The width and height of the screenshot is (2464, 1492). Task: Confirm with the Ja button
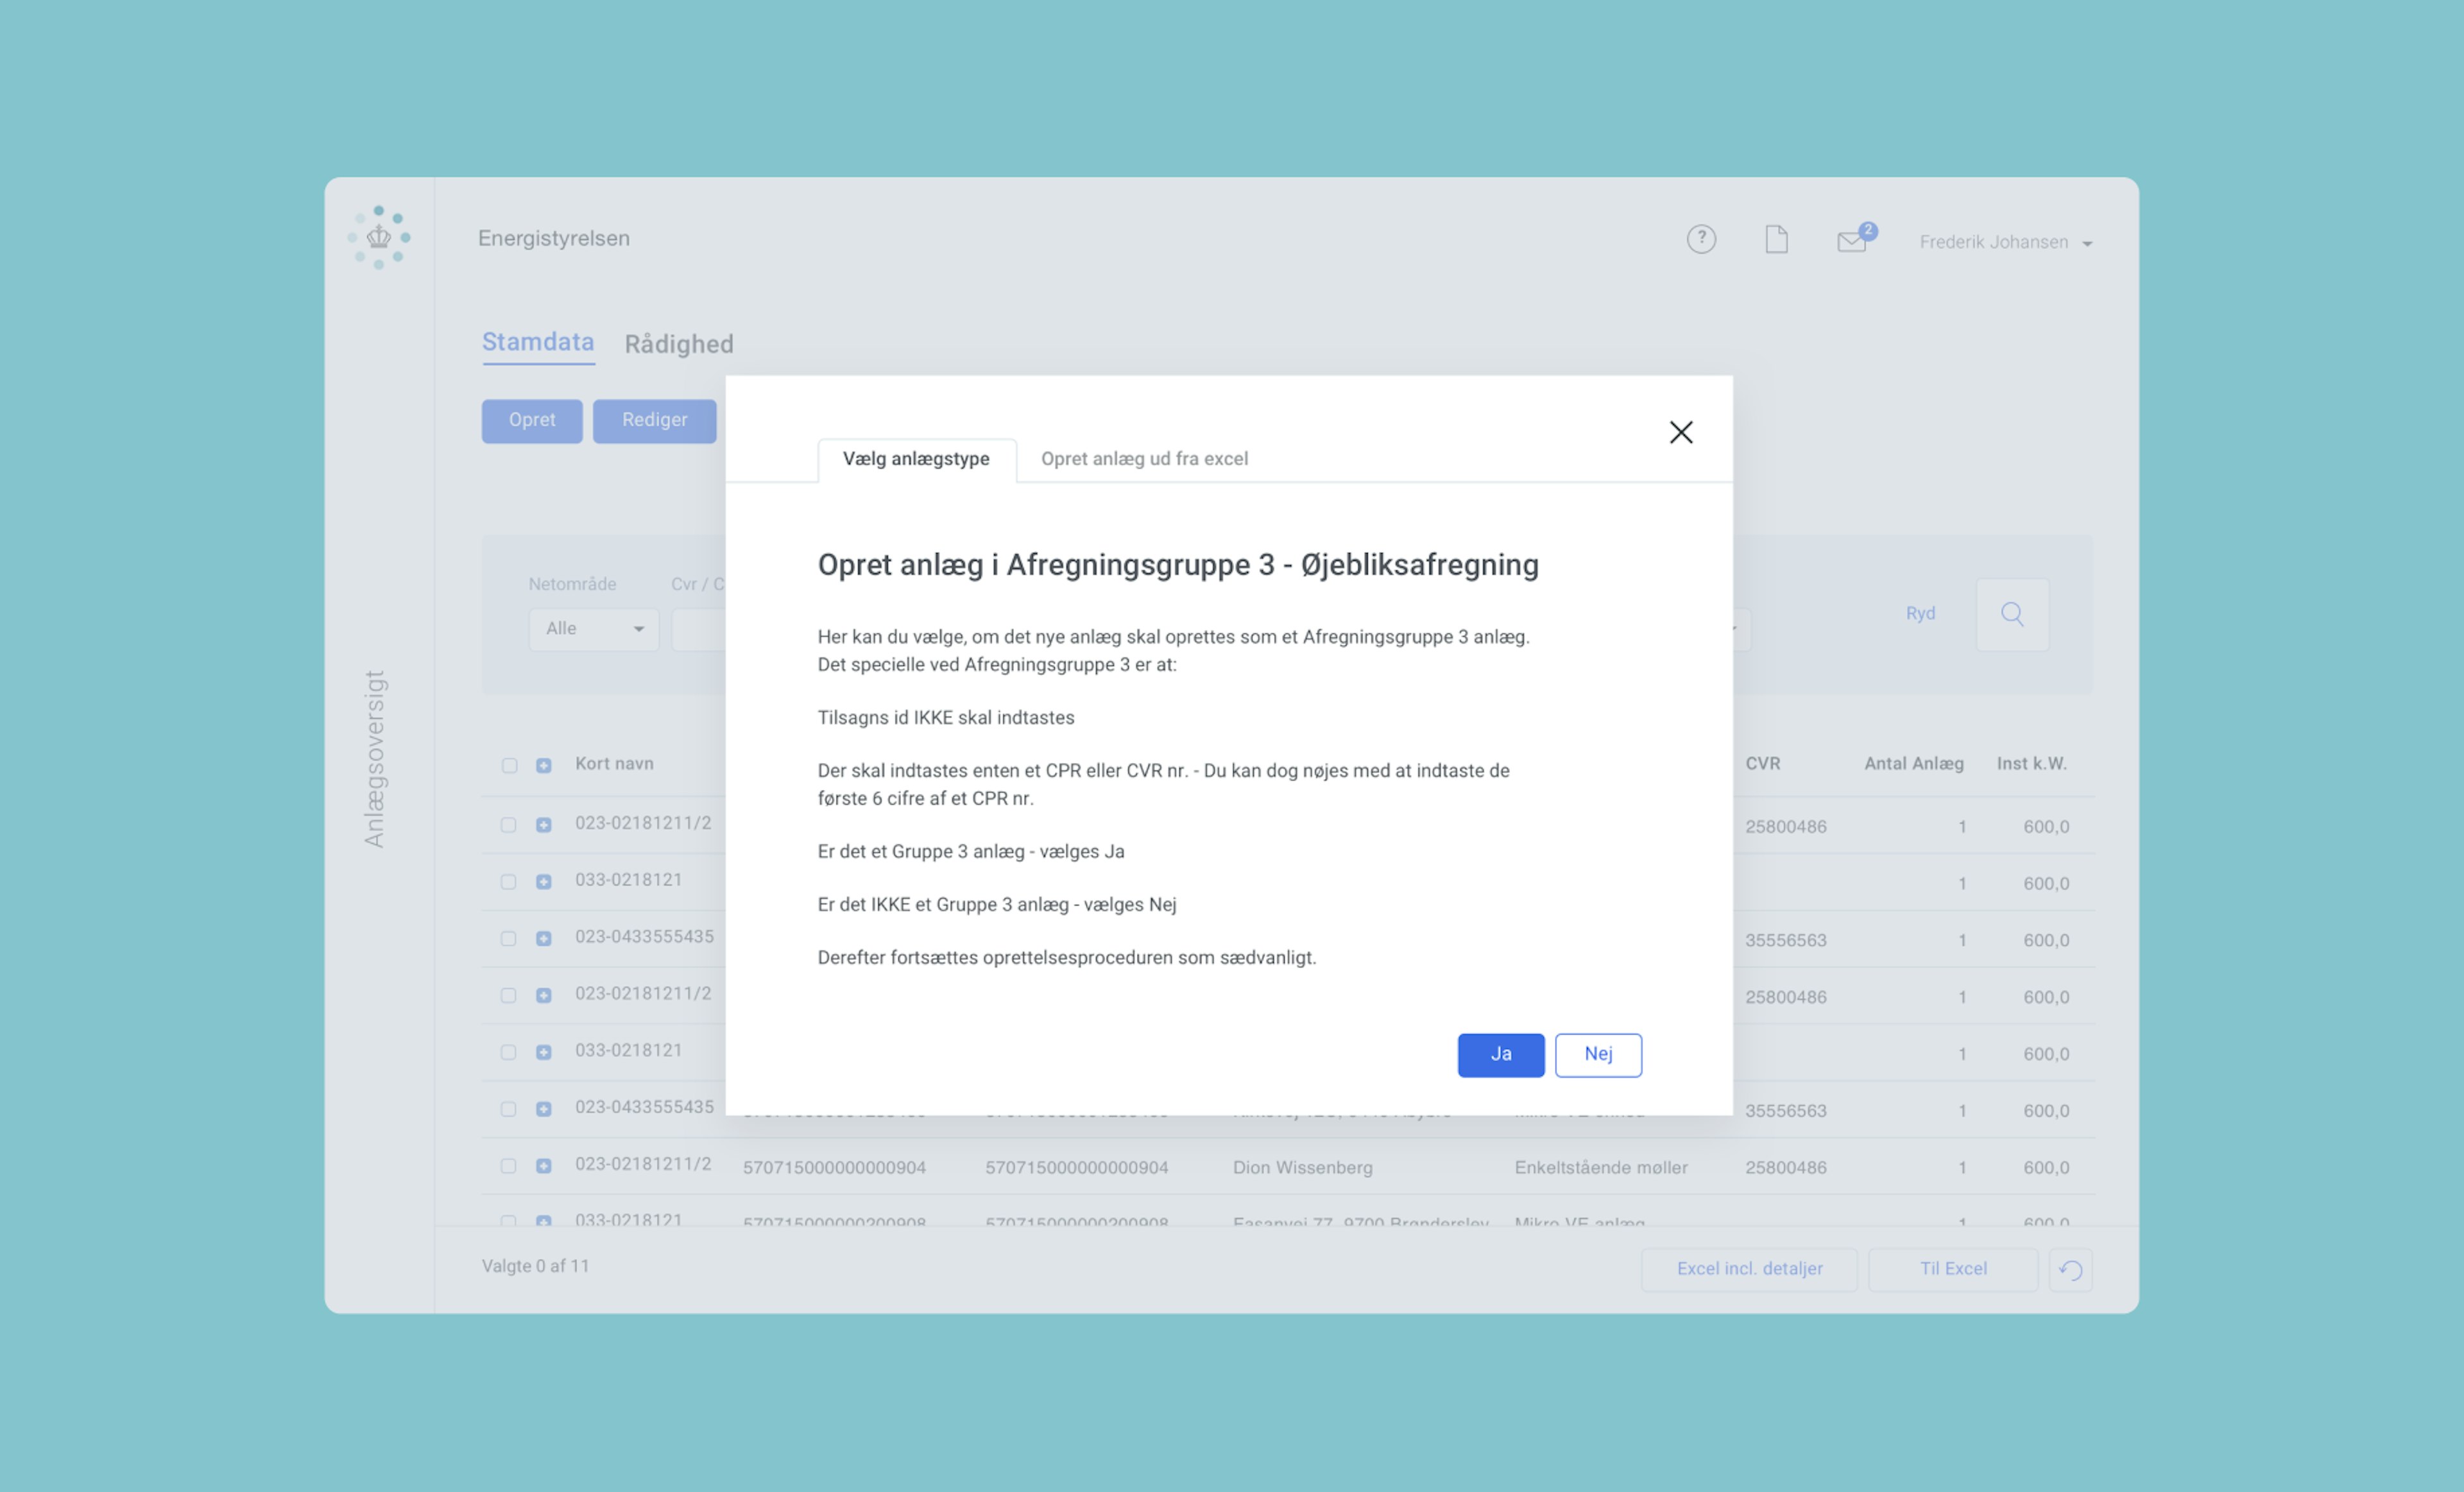1500,1054
